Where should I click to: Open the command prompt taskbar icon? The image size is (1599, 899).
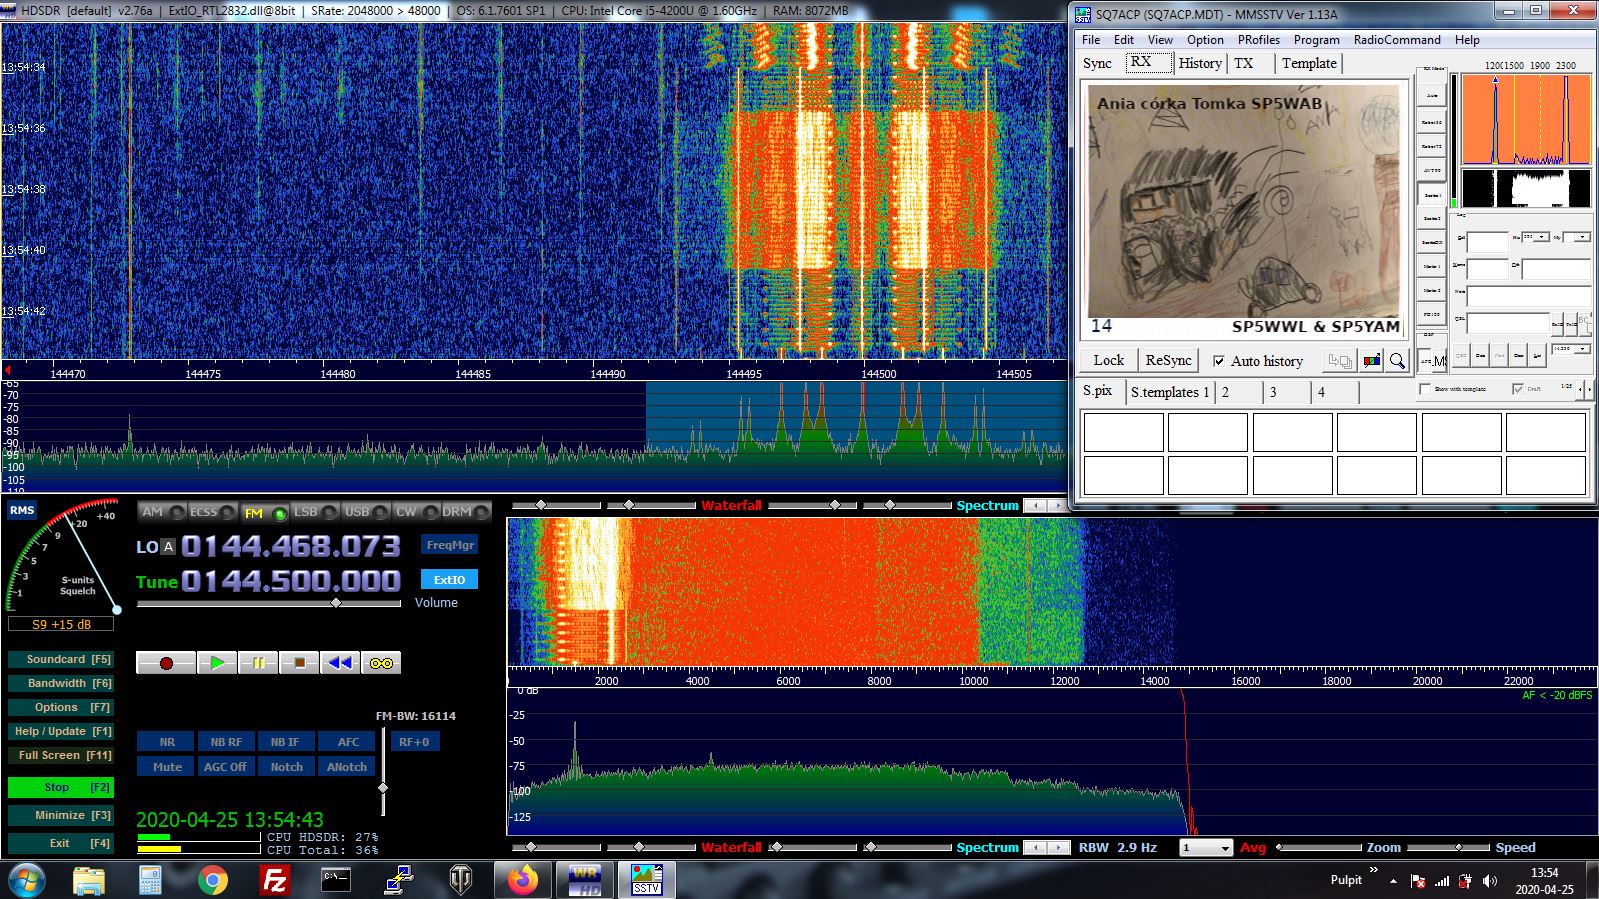click(336, 880)
